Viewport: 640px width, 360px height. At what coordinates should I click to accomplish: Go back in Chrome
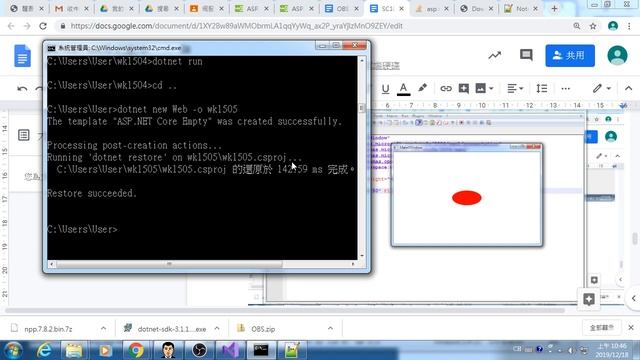11,26
